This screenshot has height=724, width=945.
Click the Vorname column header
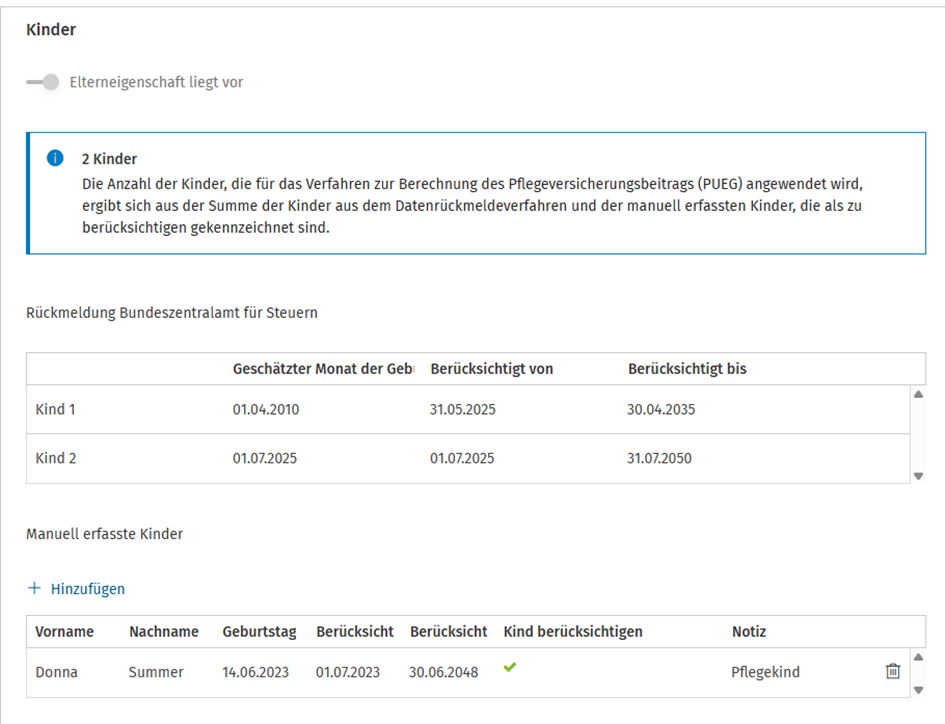(x=64, y=632)
